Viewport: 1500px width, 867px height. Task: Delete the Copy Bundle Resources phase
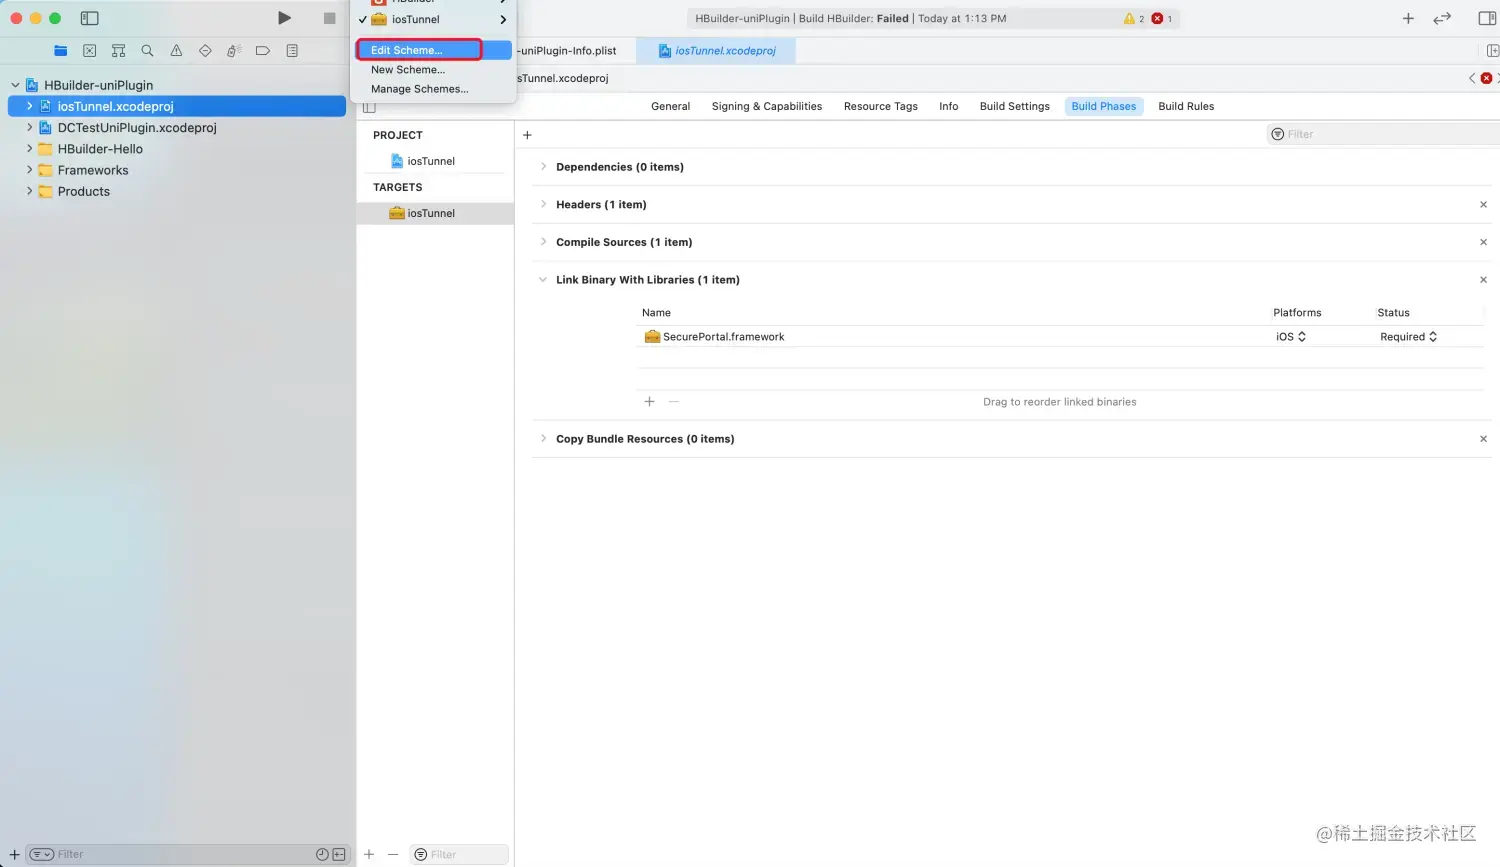pyautogui.click(x=1483, y=439)
